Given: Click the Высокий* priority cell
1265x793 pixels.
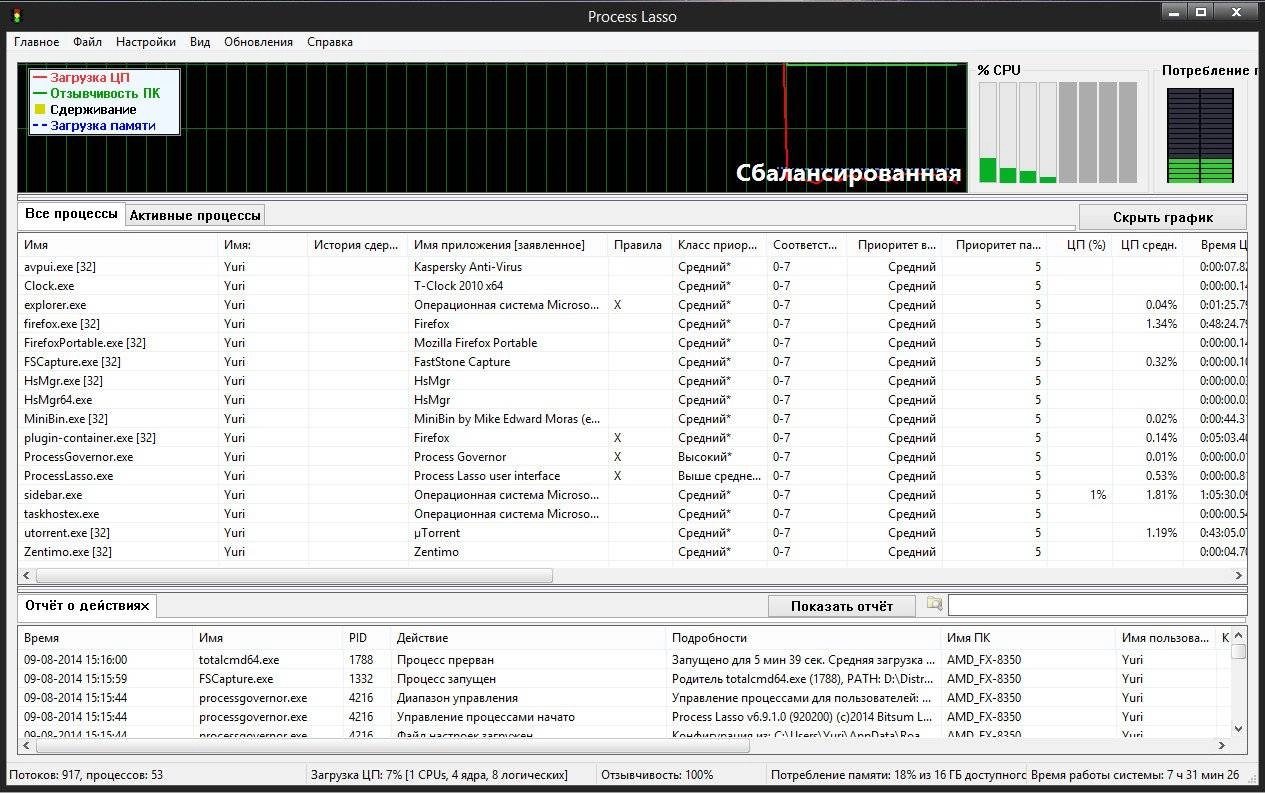Looking at the screenshot, I should (x=704, y=457).
